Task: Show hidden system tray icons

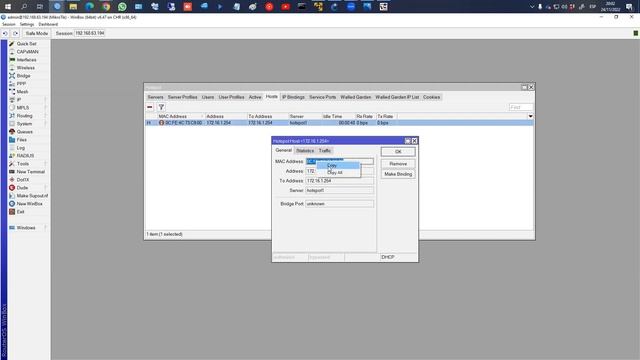Action: pyautogui.click(x=532, y=7)
